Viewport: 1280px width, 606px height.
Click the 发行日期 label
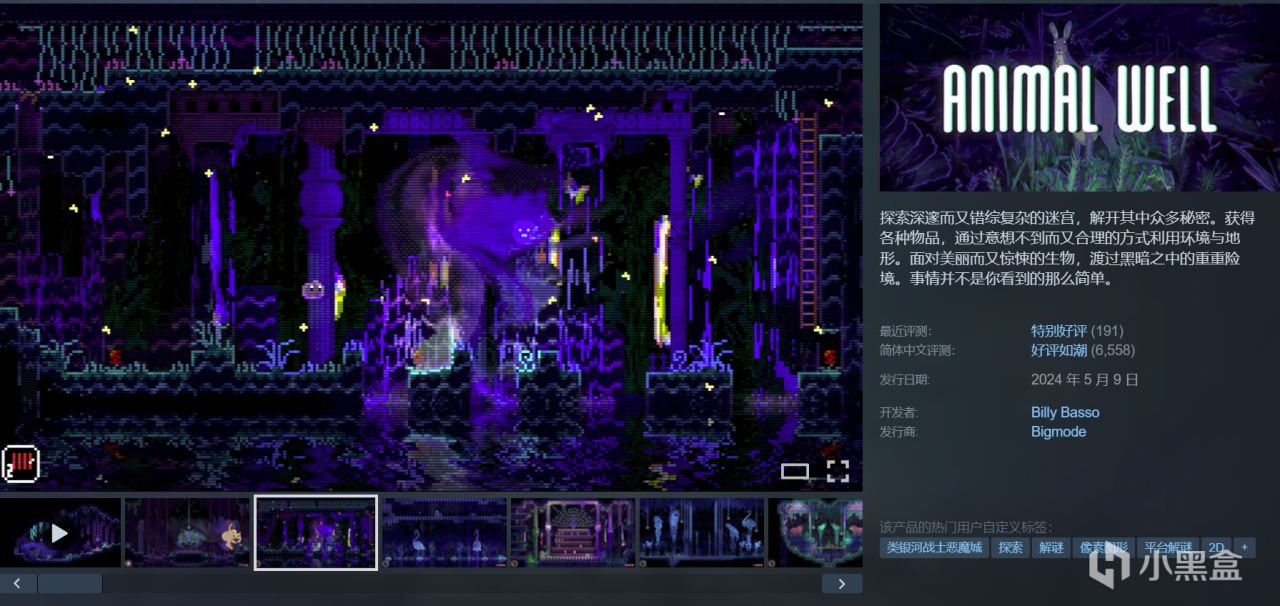pos(905,380)
